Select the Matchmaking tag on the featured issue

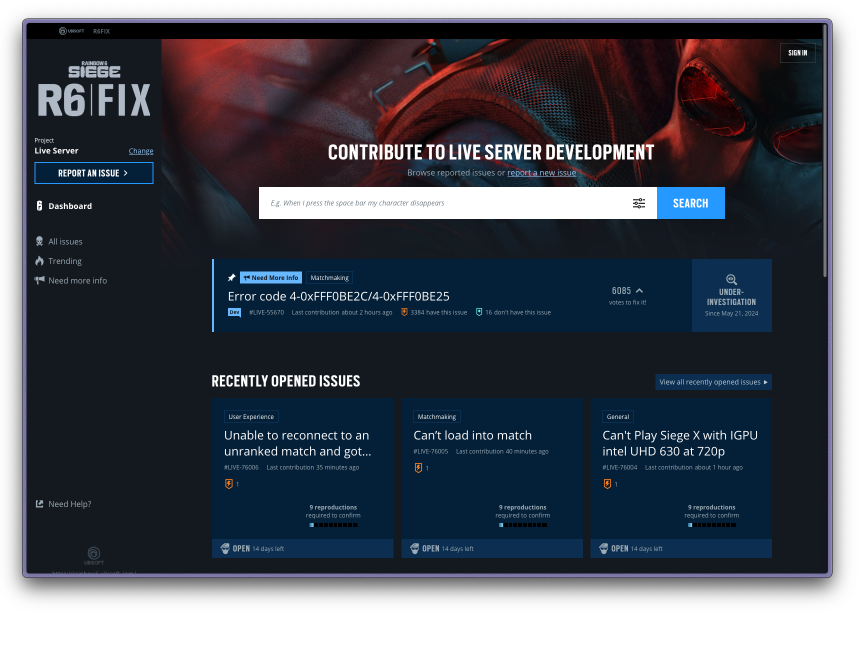329,277
